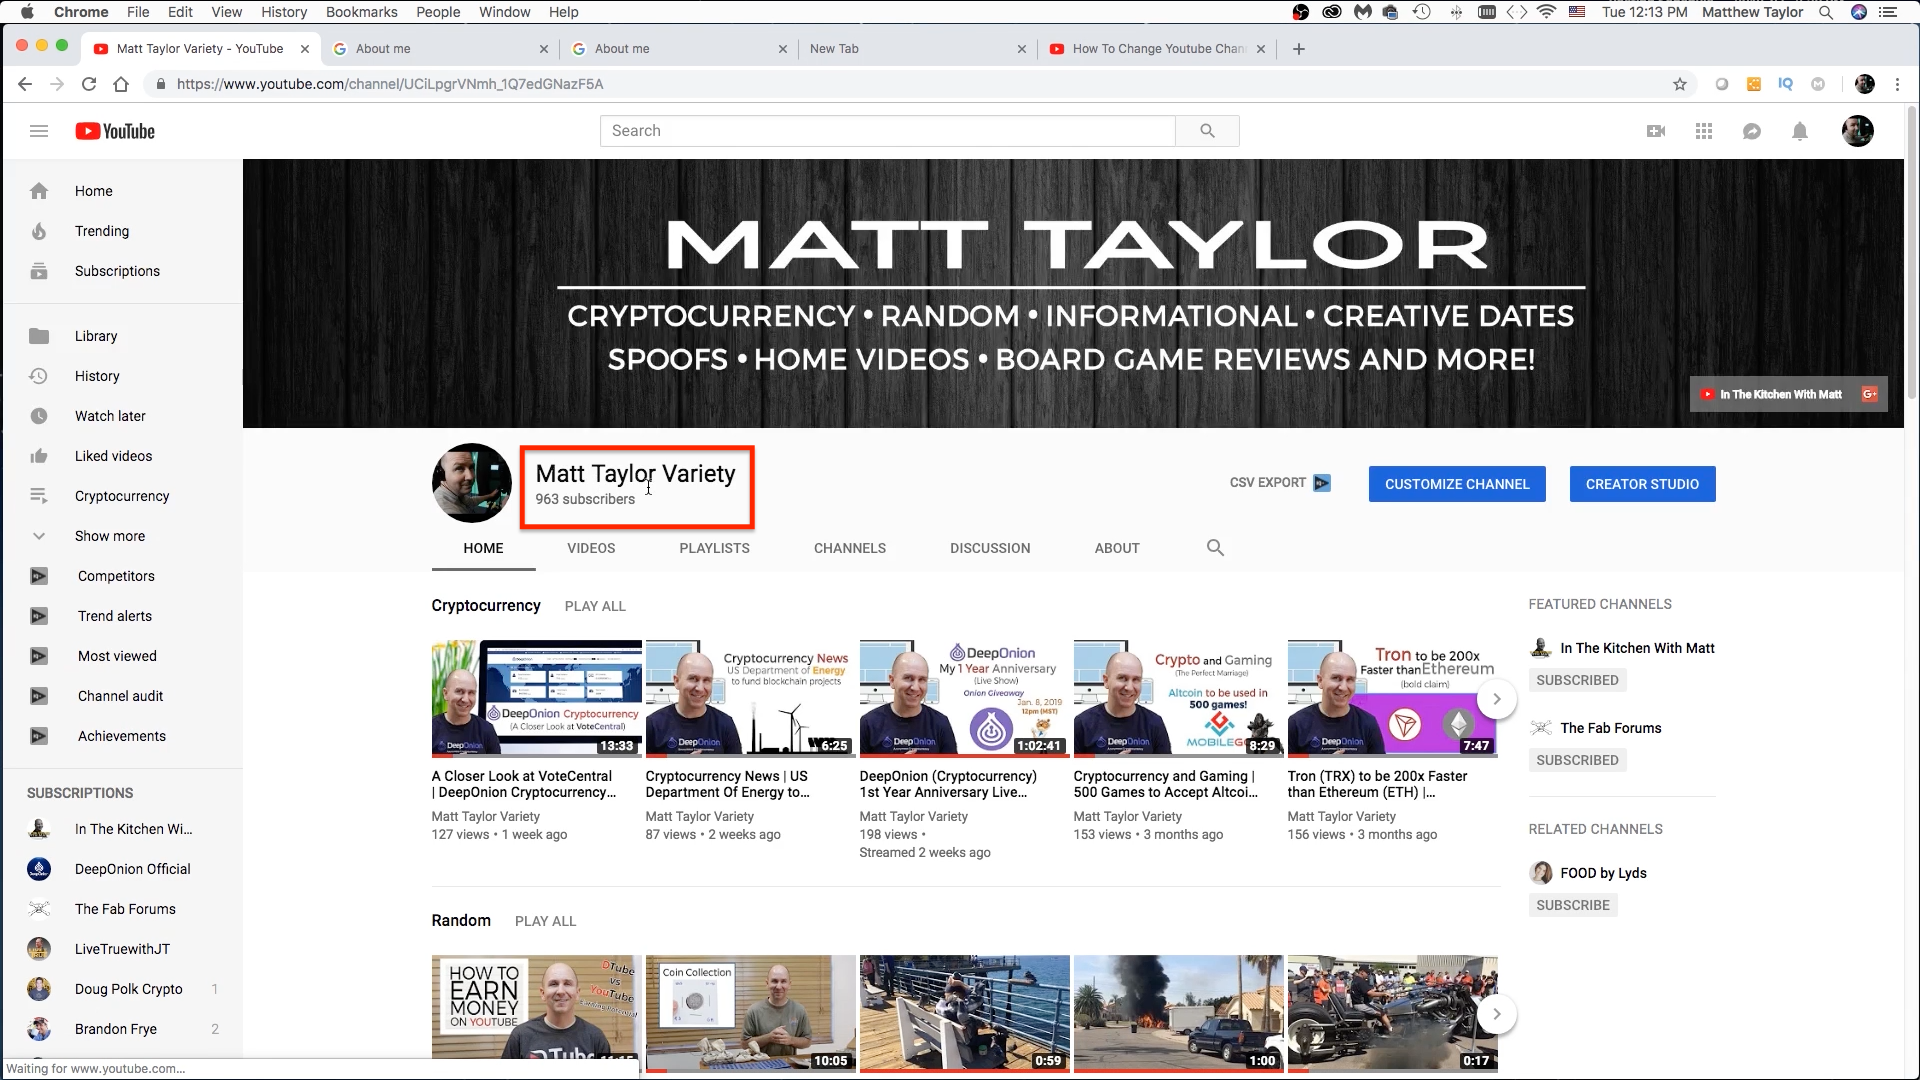Open the History menu in the menu bar
Viewport: 1920px width, 1080px height.
284,12
